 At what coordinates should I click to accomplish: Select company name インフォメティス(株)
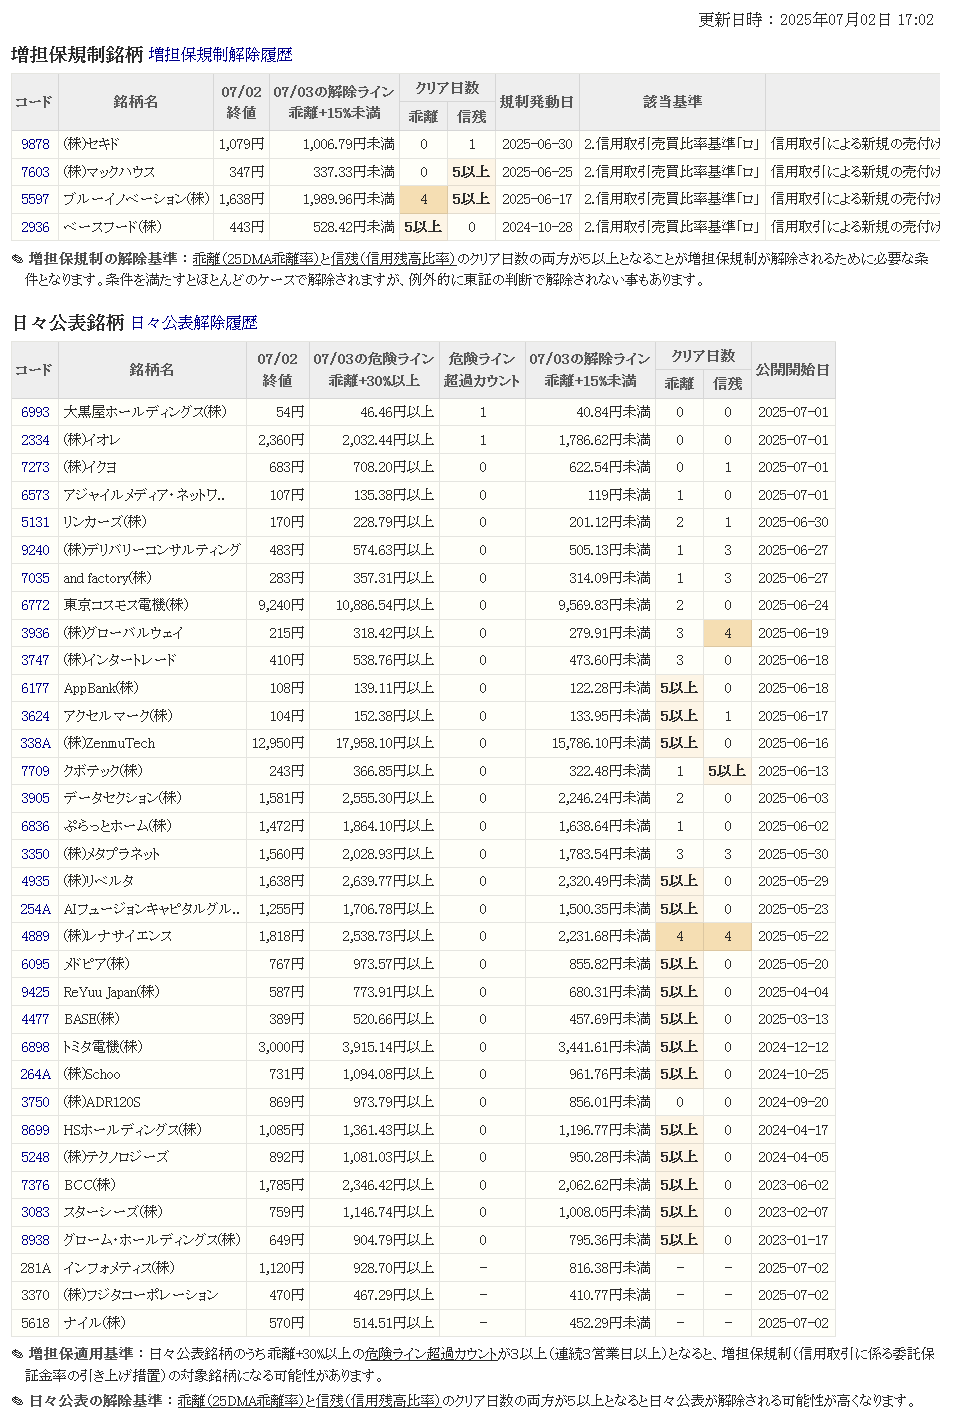[x=119, y=1268]
